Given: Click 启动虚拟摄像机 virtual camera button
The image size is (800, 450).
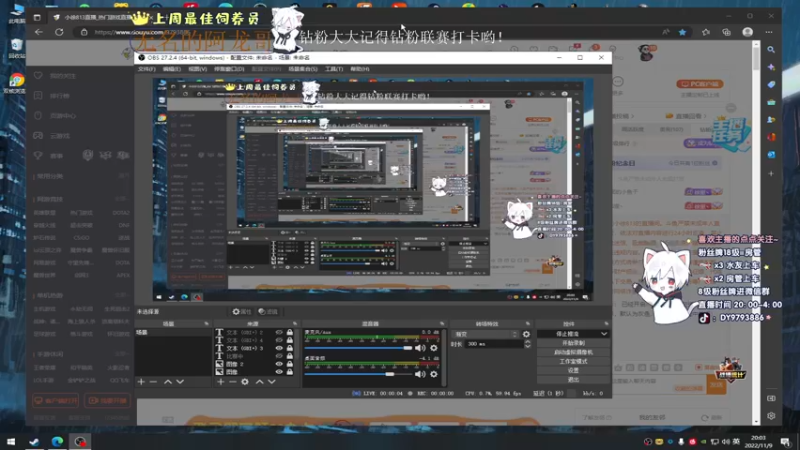Looking at the screenshot, I should point(573,352).
